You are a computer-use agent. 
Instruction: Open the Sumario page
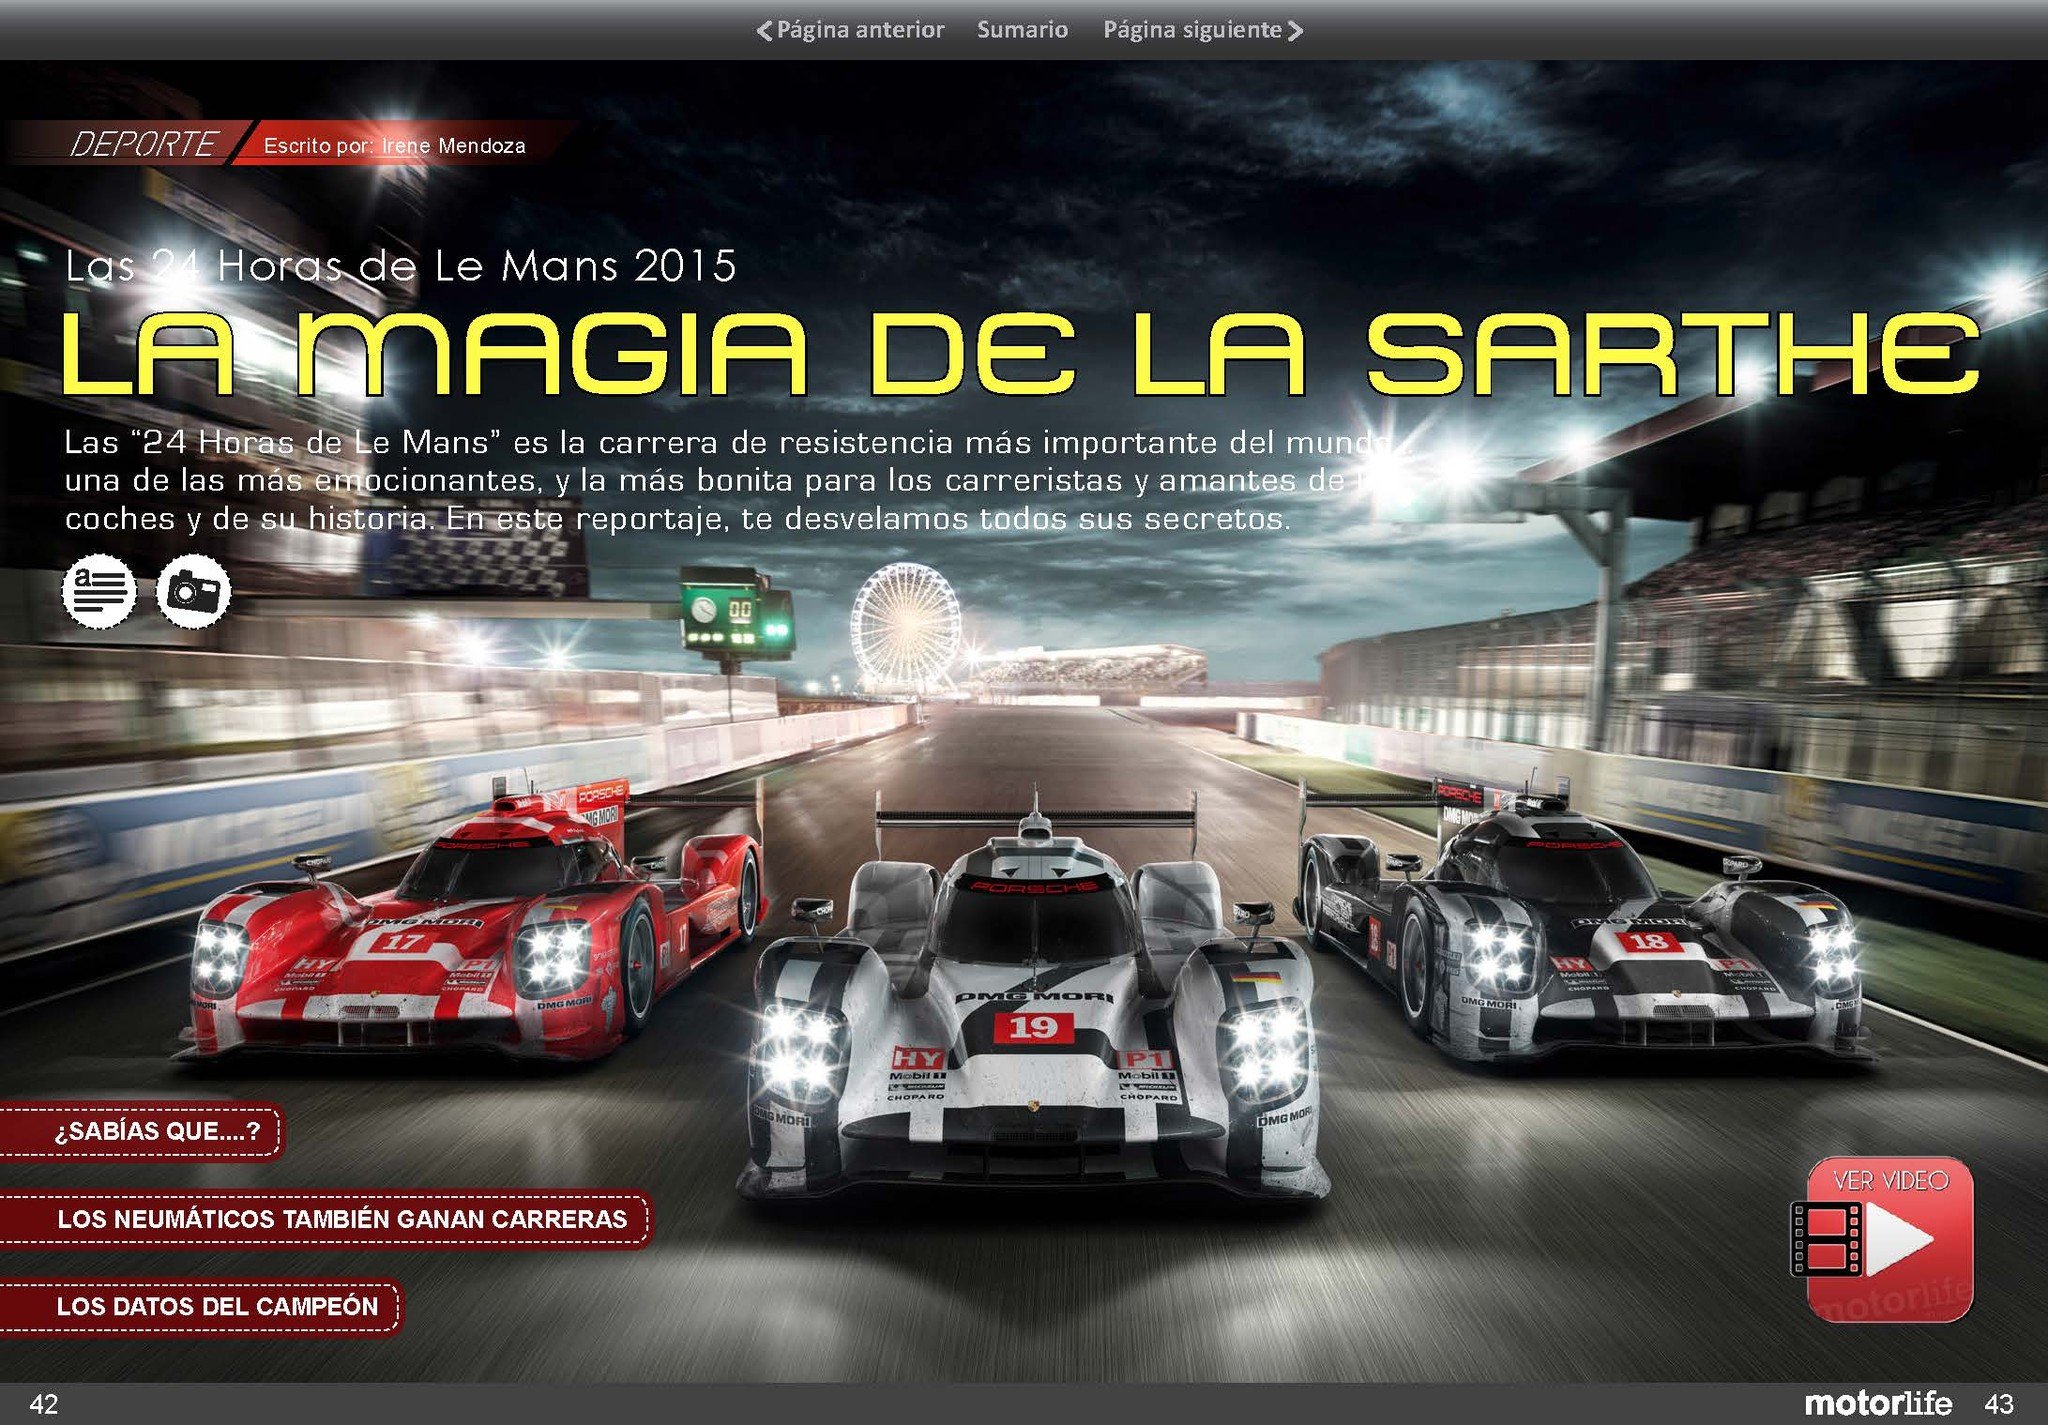(1022, 30)
